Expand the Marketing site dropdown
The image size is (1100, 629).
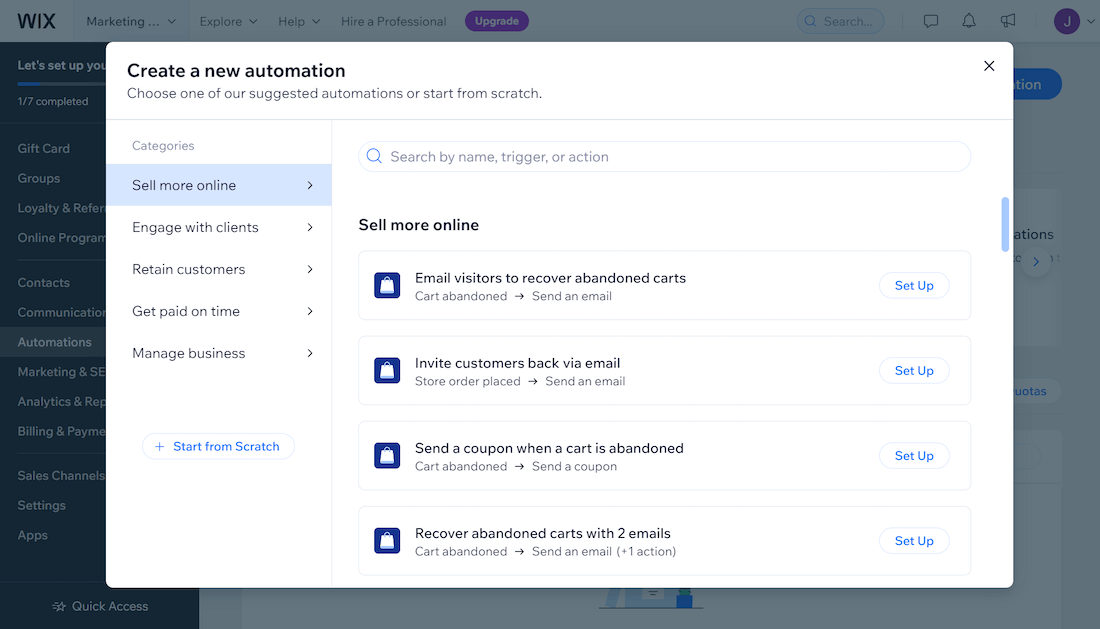click(130, 21)
